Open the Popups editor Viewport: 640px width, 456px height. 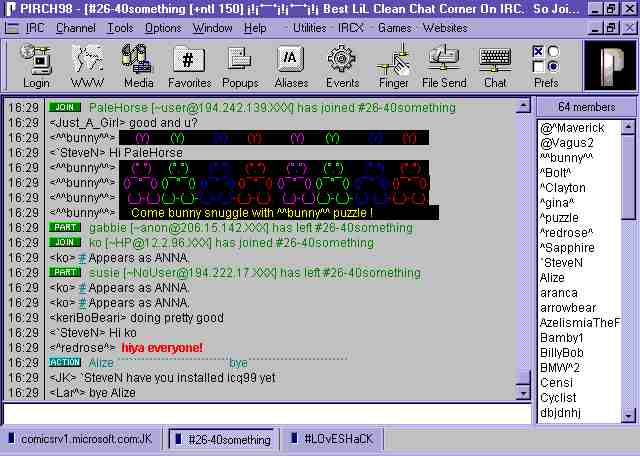(240, 65)
